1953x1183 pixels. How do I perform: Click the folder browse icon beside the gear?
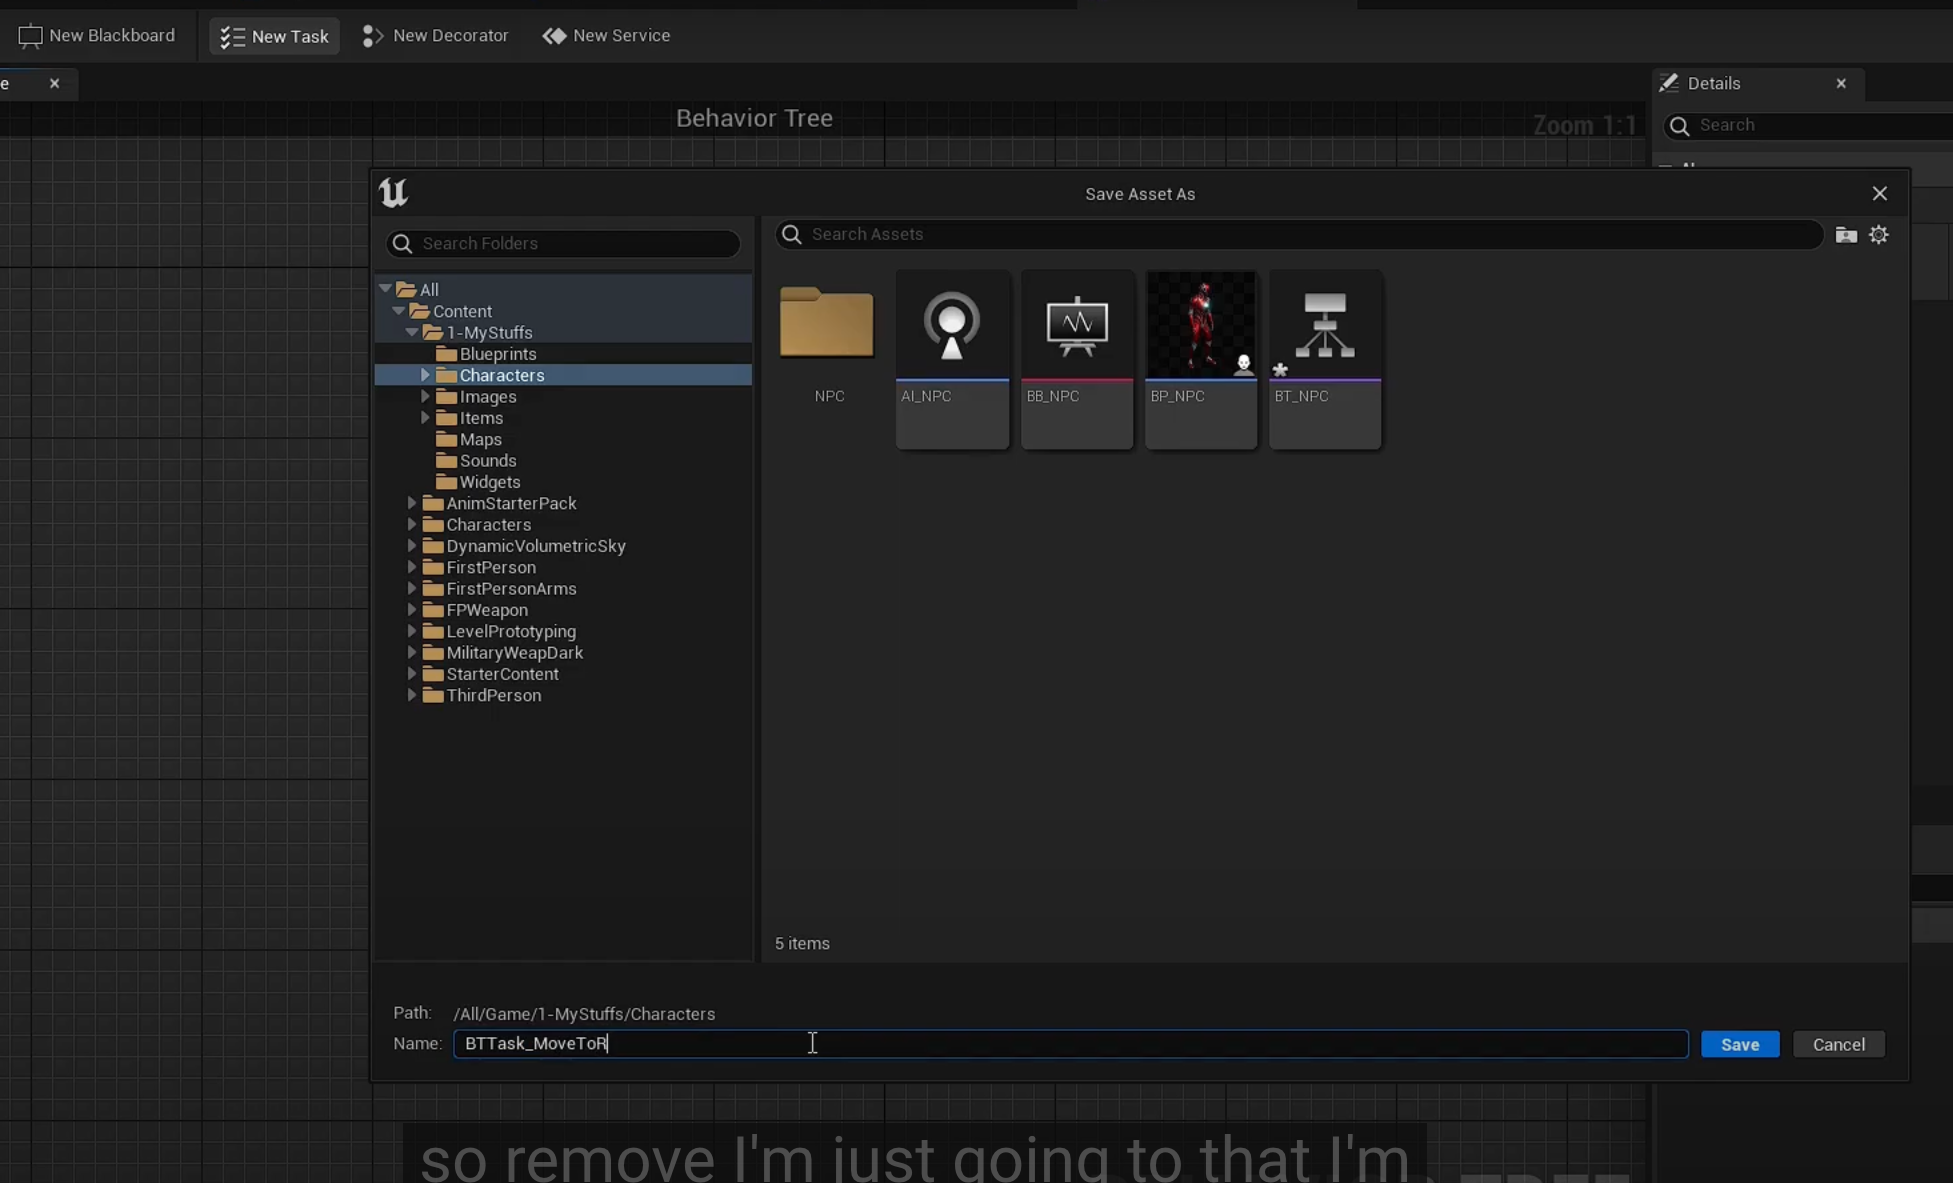[1846, 234]
